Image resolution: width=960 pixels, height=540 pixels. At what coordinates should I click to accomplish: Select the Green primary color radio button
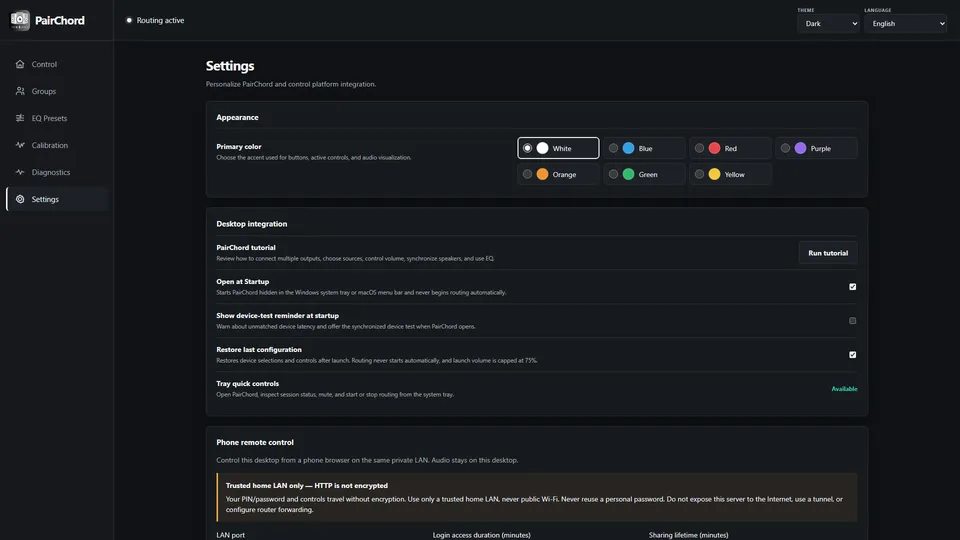(x=613, y=174)
